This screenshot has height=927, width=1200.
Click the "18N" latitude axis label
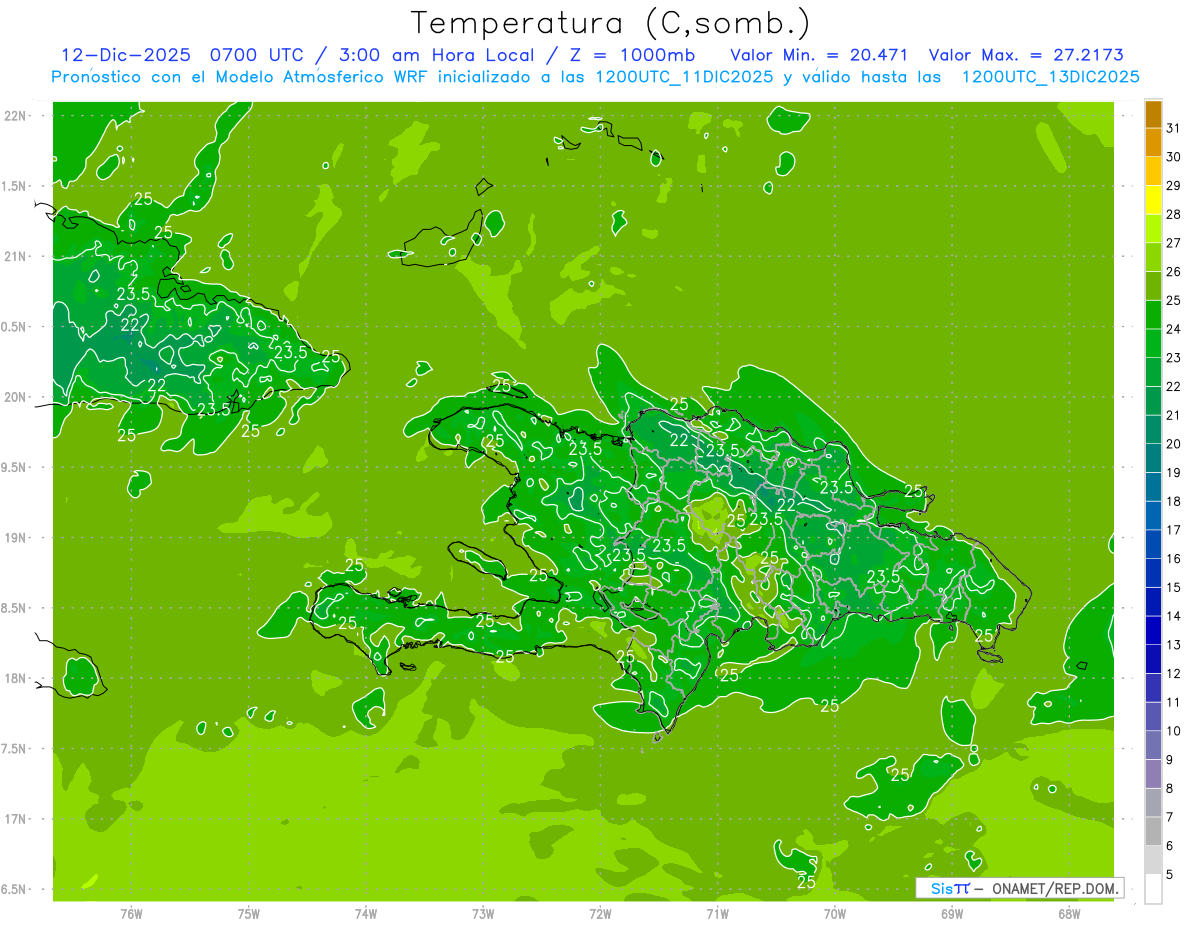(16, 678)
